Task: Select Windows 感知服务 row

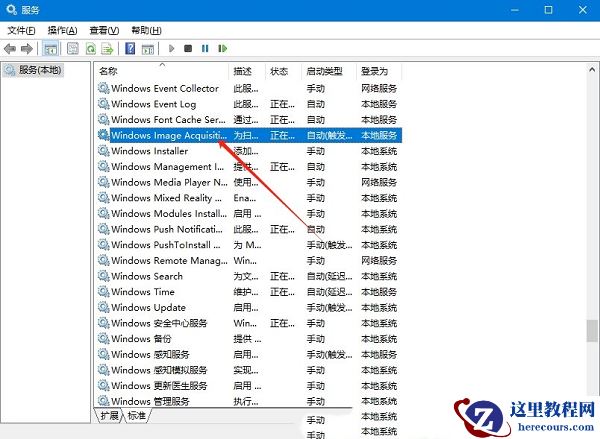Action: point(249,354)
